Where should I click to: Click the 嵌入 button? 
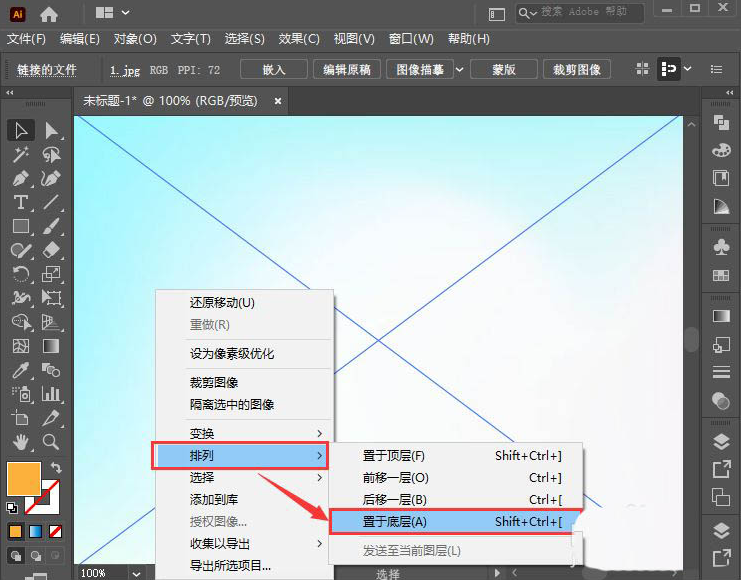point(274,69)
